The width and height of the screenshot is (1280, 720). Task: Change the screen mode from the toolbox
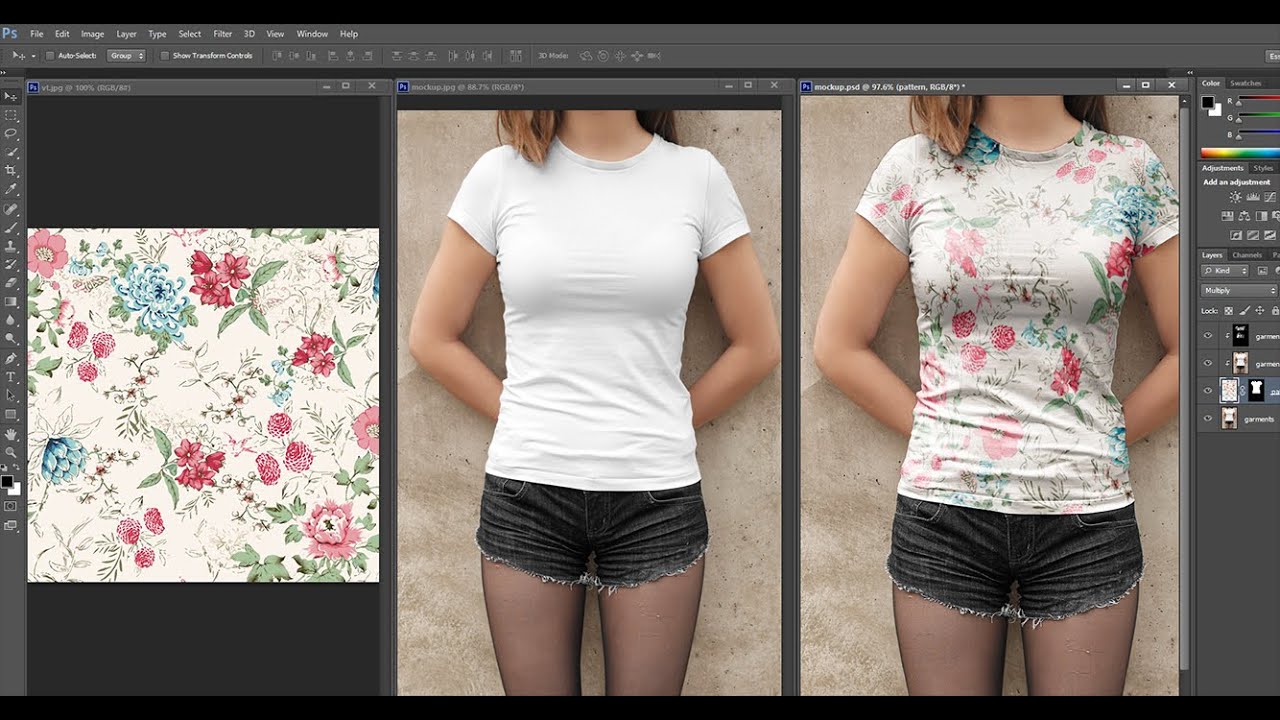[11, 525]
